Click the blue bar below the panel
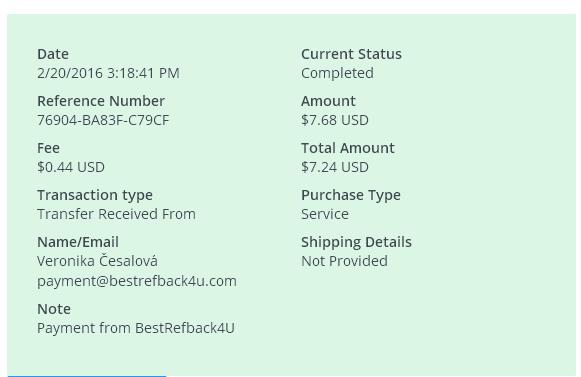This screenshot has height=377, width=581. pyautogui.click(x=87, y=376)
